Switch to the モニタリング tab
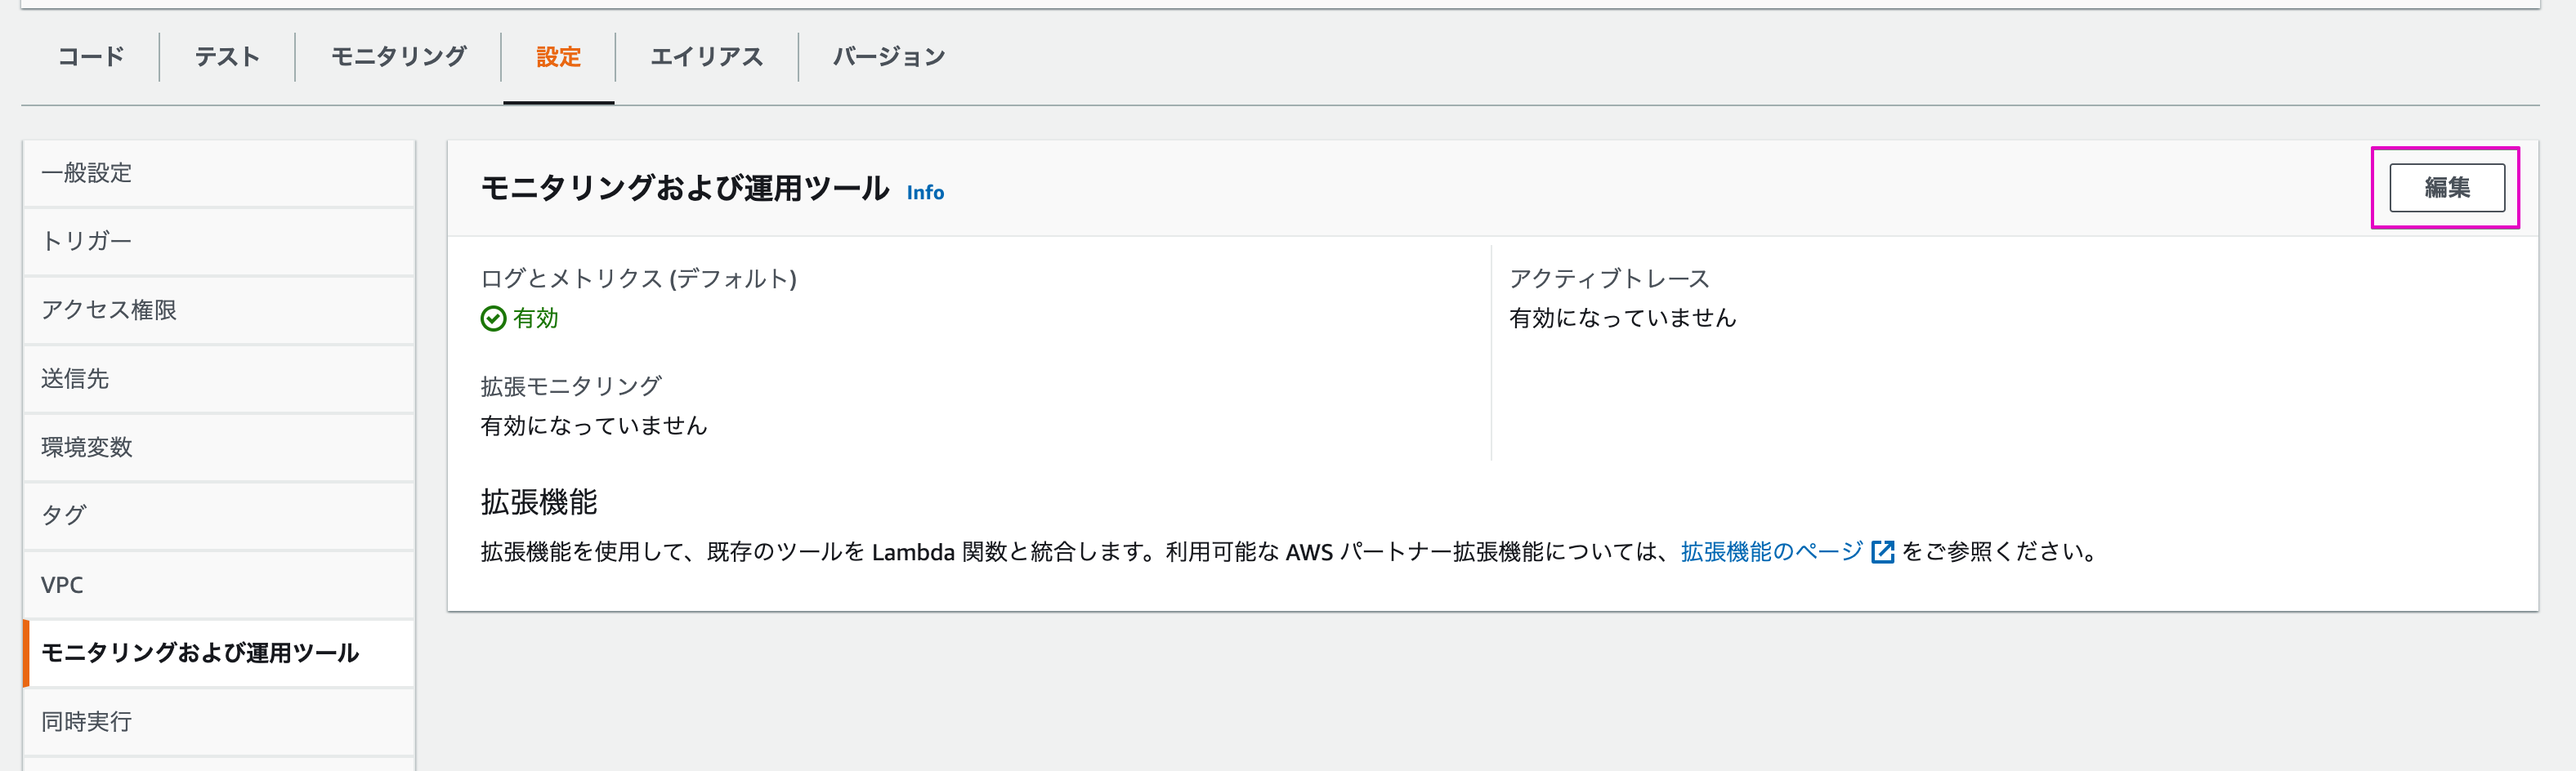Image resolution: width=2576 pixels, height=771 pixels. point(396,57)
